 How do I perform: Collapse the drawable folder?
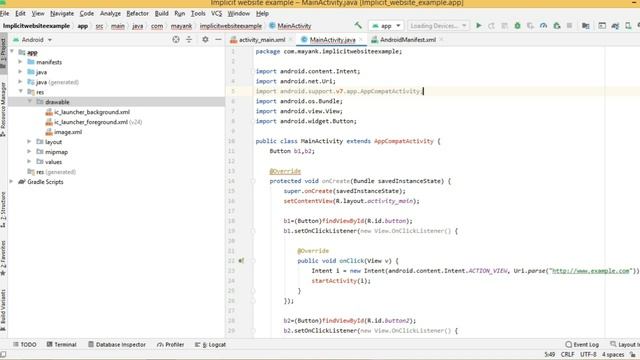click(x=30, y=102)
